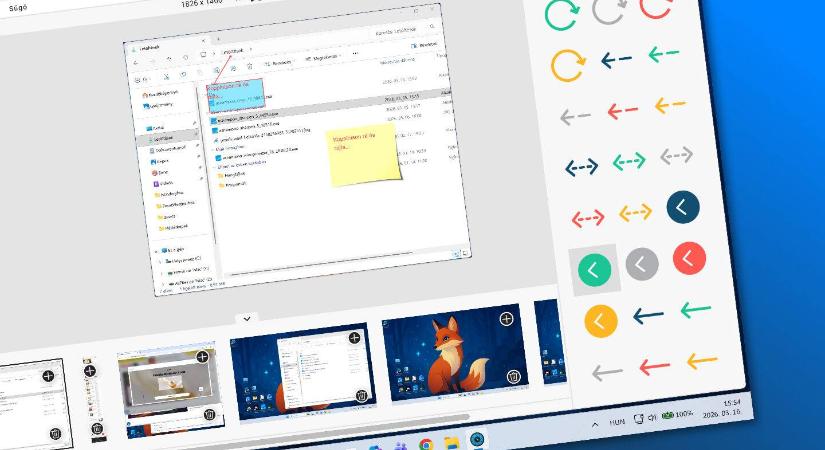Image resolution: width=825 pixels, height=450 pixels.
Task: Collapse the capture tray with the chevron
Action: [x=247, y=318]
